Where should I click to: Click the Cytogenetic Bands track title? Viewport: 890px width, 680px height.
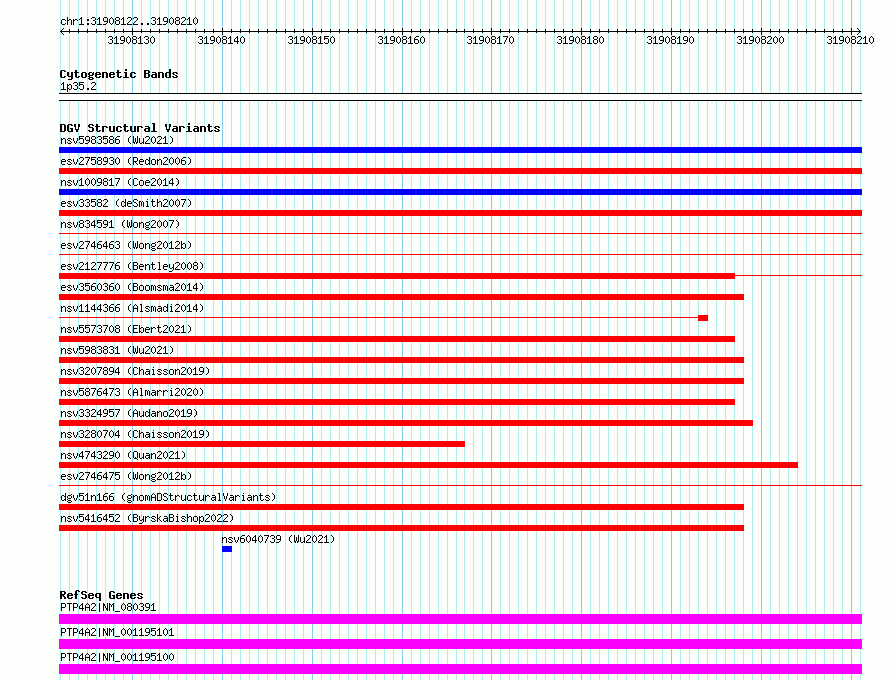pyautogui.click(x=119, y=74)
